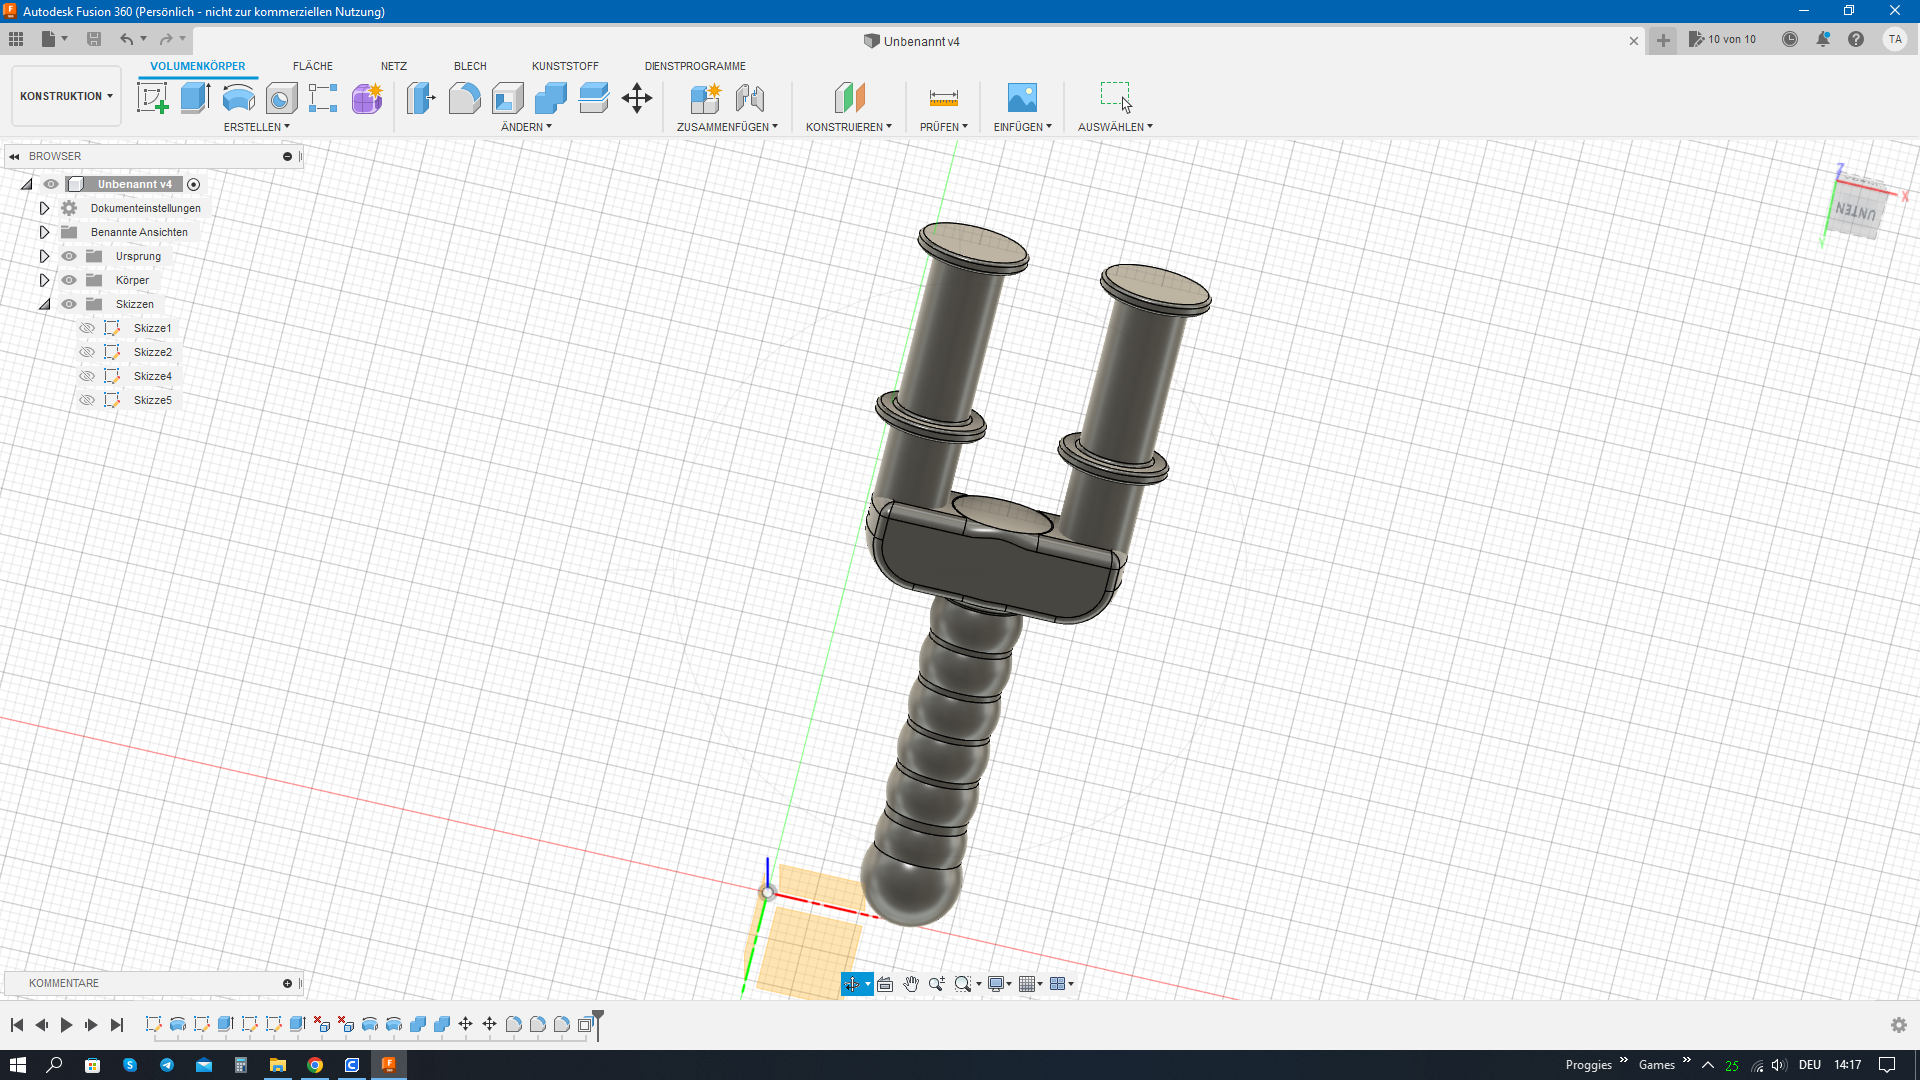This screenshot has height=1080, width=1920.
Task: Play the design timeline
Action: click(66, 1025)
